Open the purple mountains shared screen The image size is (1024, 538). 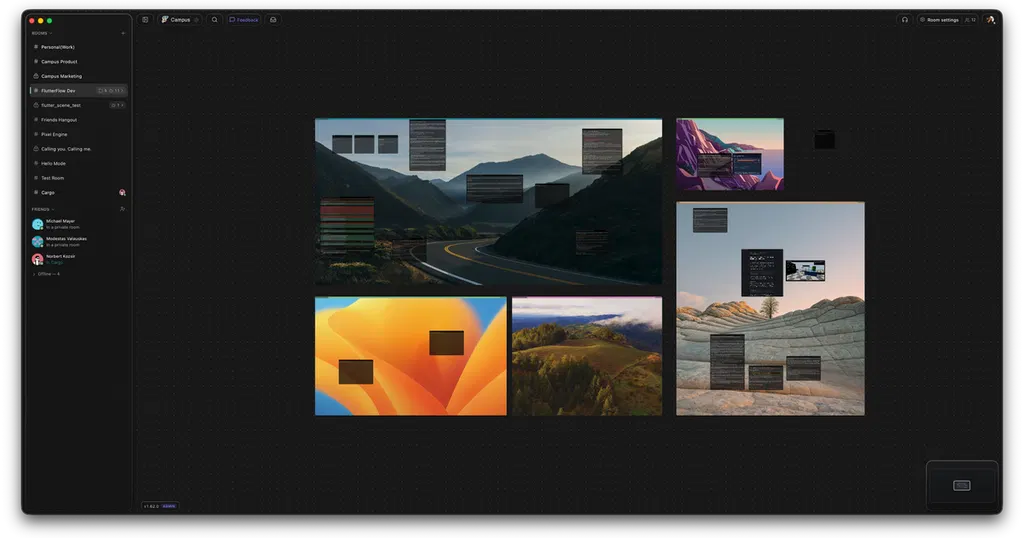729,154
